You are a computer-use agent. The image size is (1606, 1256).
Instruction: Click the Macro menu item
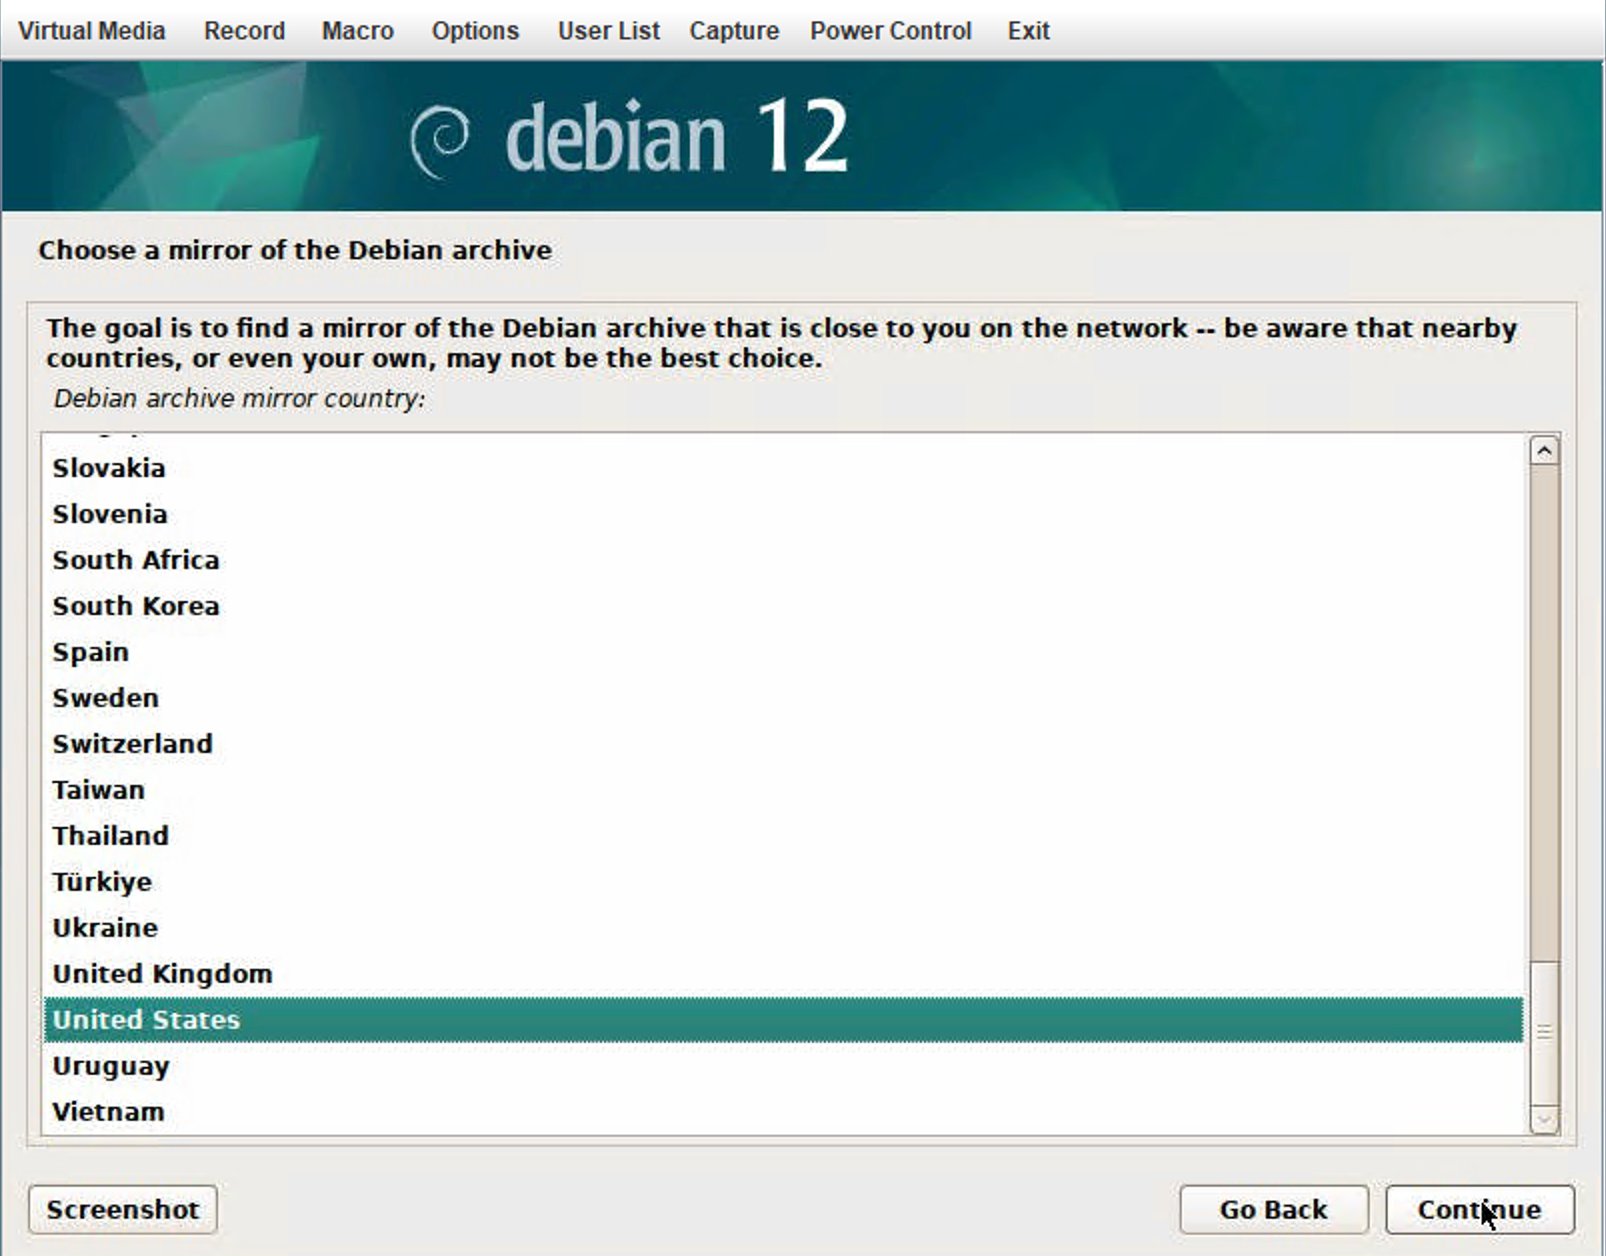(357, 31)
